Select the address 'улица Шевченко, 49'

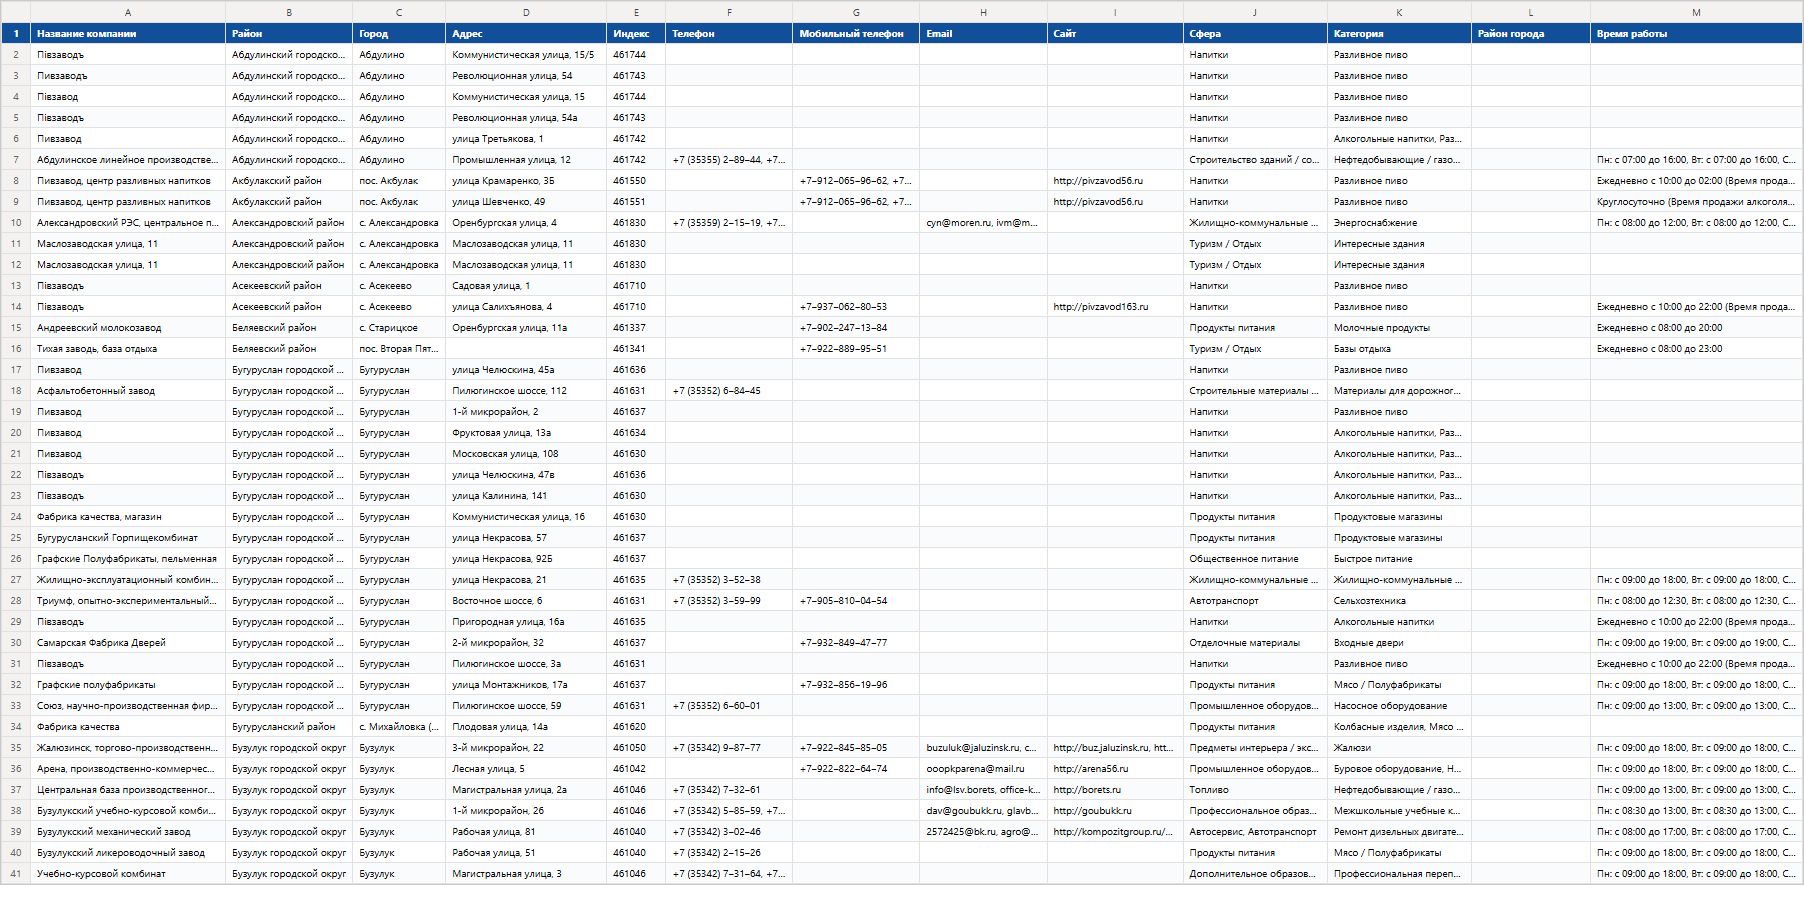click(x=526, y=202)
